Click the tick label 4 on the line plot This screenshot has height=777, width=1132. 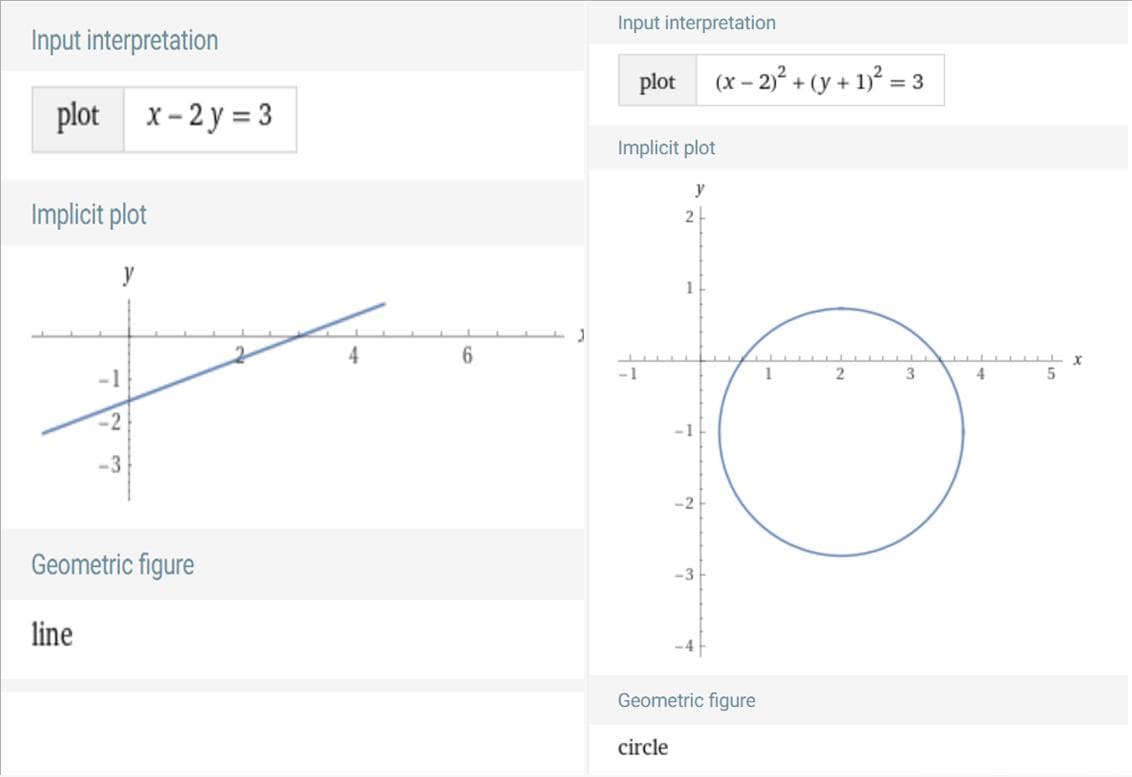pyautogui.click(x=353, y=355)
